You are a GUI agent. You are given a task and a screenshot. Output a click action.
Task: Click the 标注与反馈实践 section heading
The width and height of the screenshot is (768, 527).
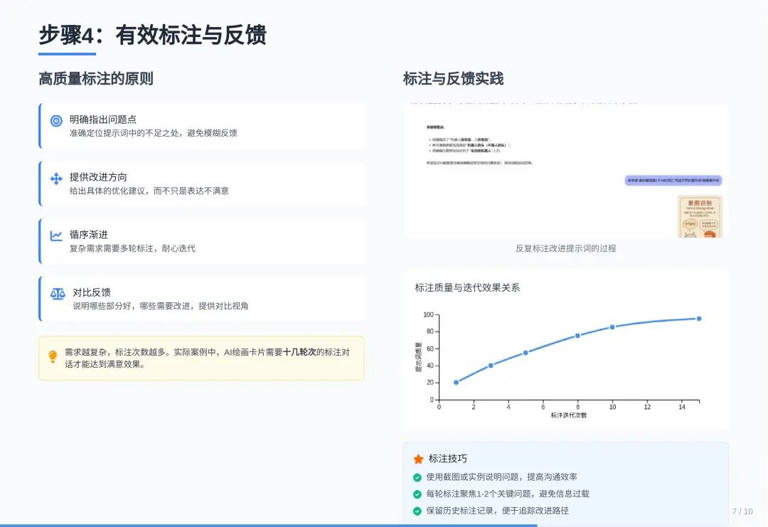click(x=453, y=79)
